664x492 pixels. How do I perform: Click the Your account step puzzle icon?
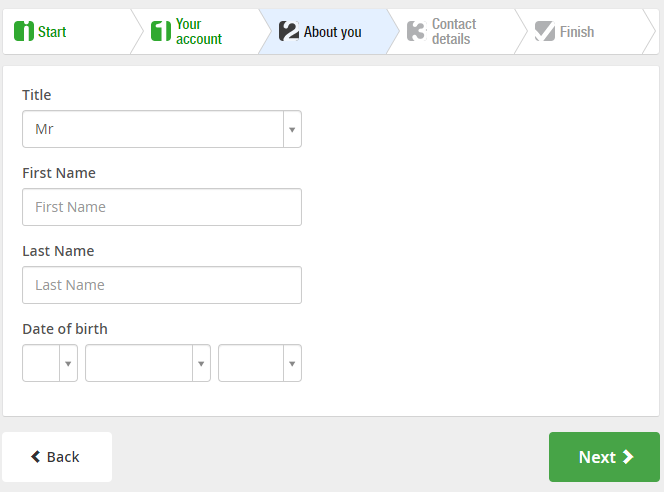pos(161,31)
